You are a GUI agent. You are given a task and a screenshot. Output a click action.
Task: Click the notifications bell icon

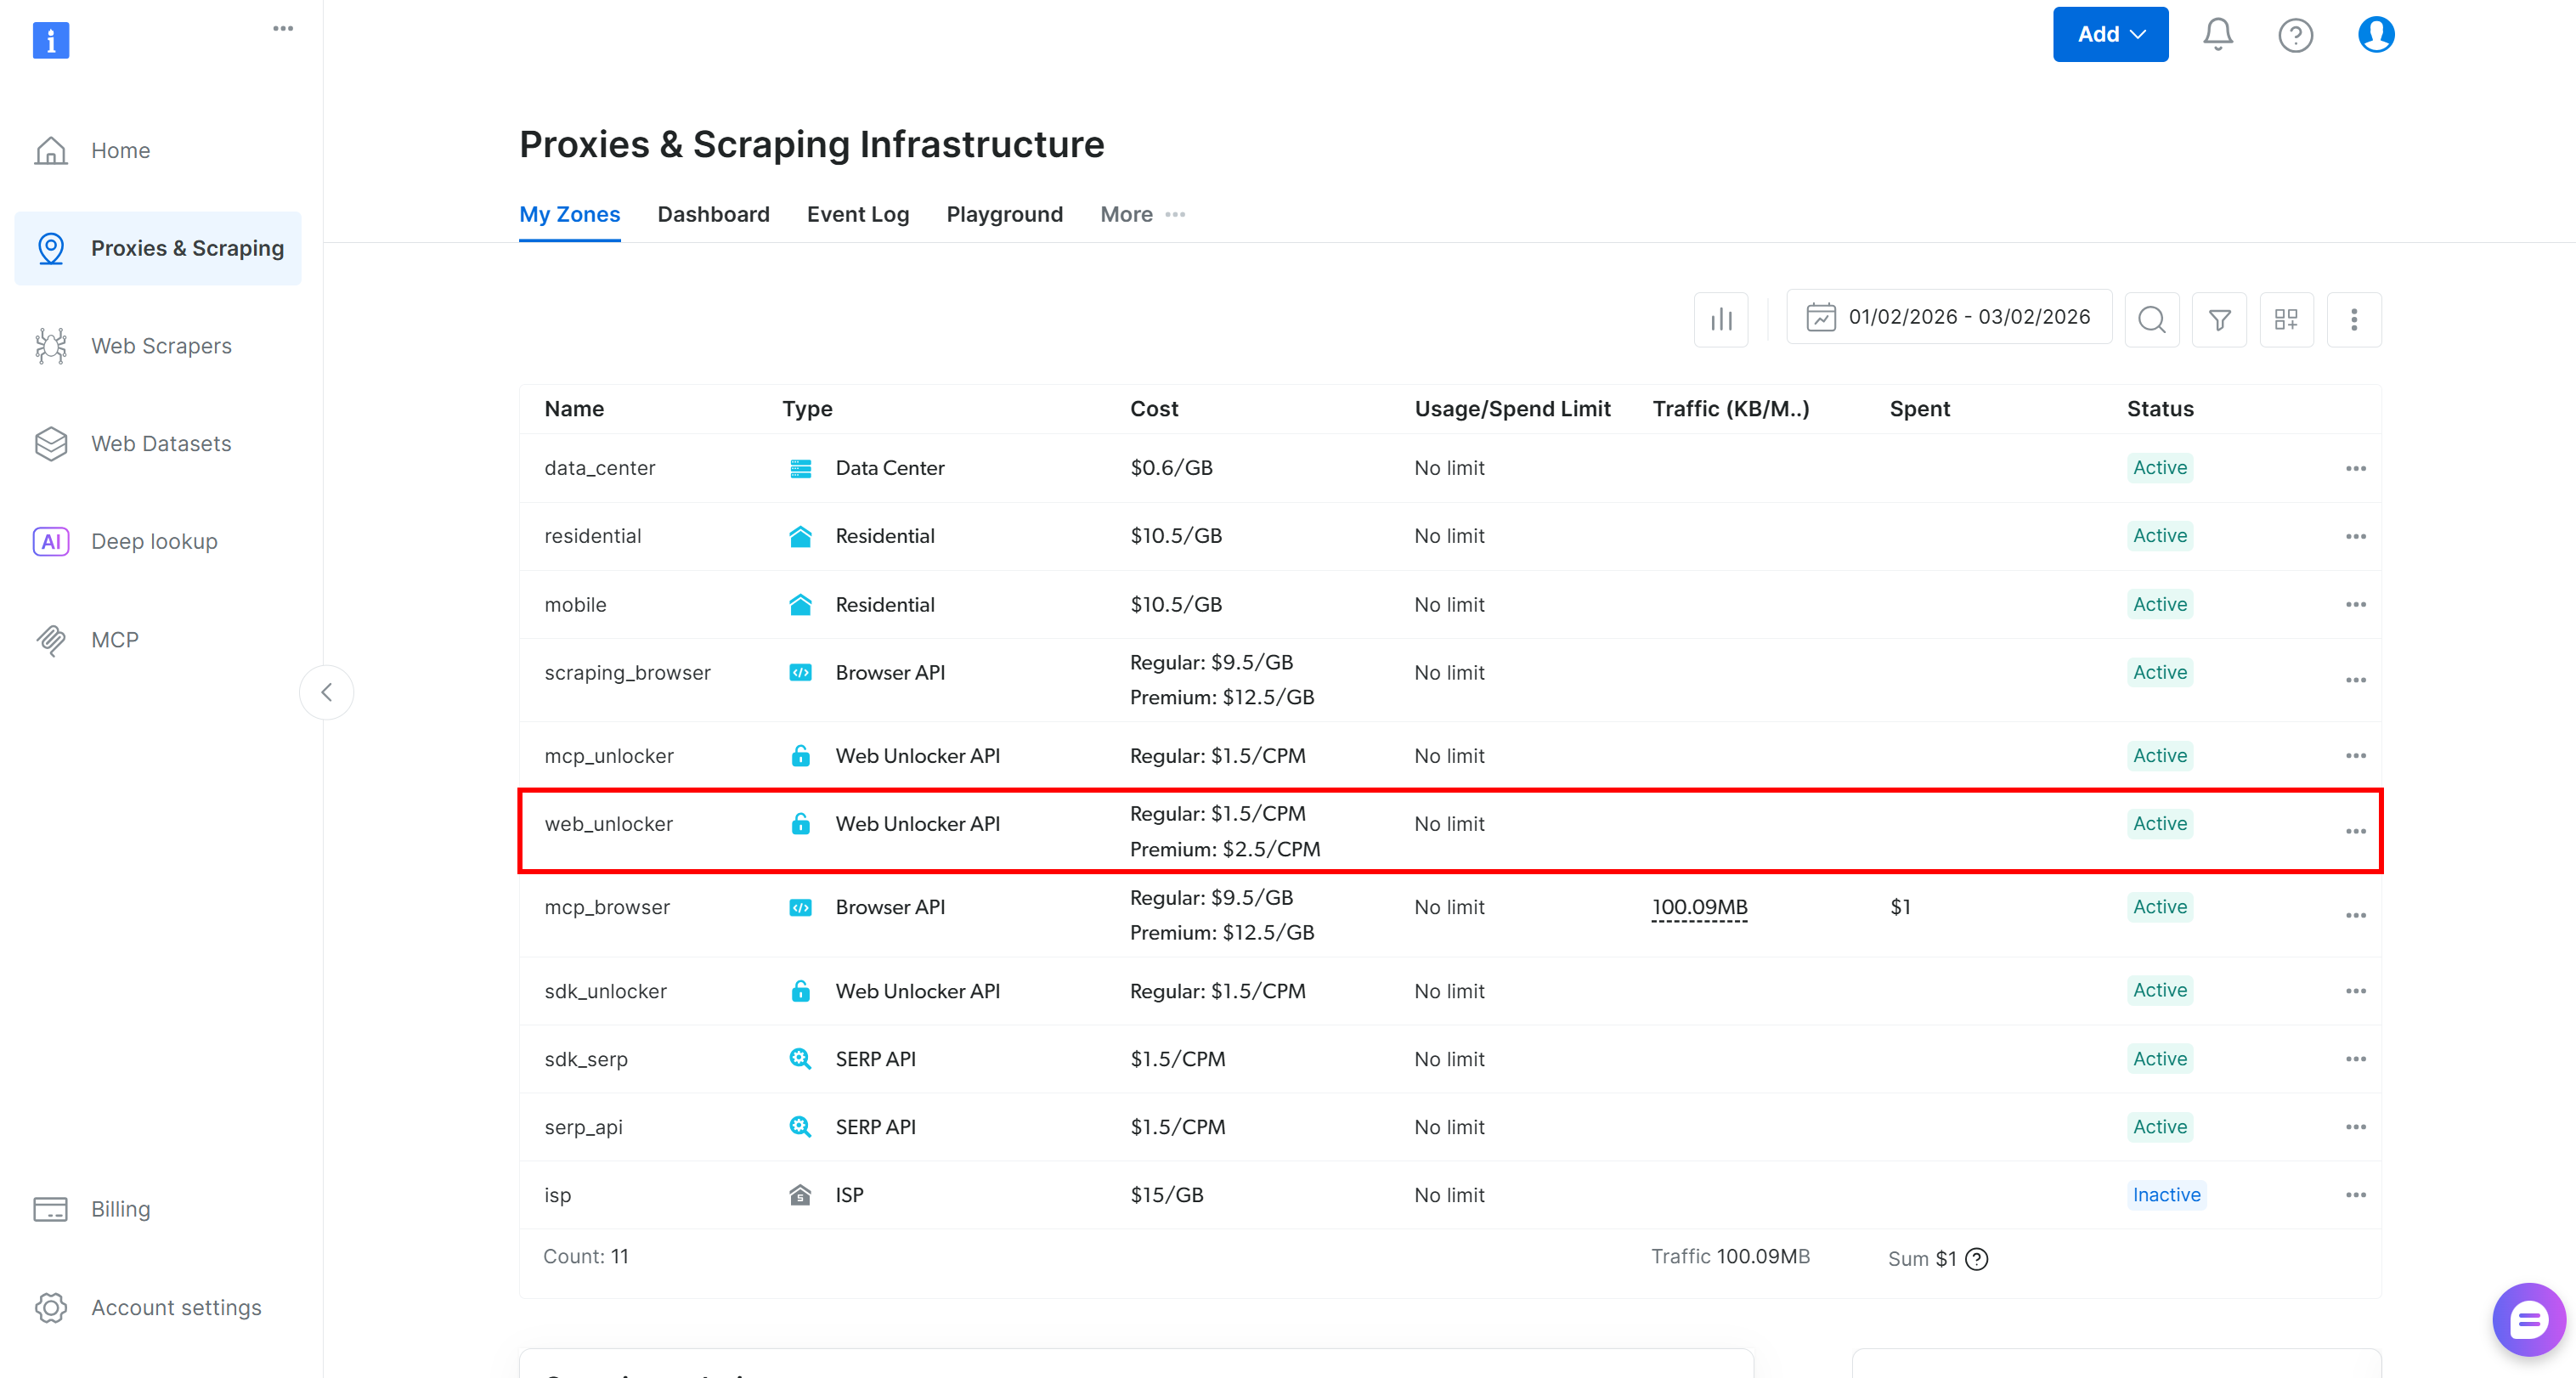coord(2217,35)
